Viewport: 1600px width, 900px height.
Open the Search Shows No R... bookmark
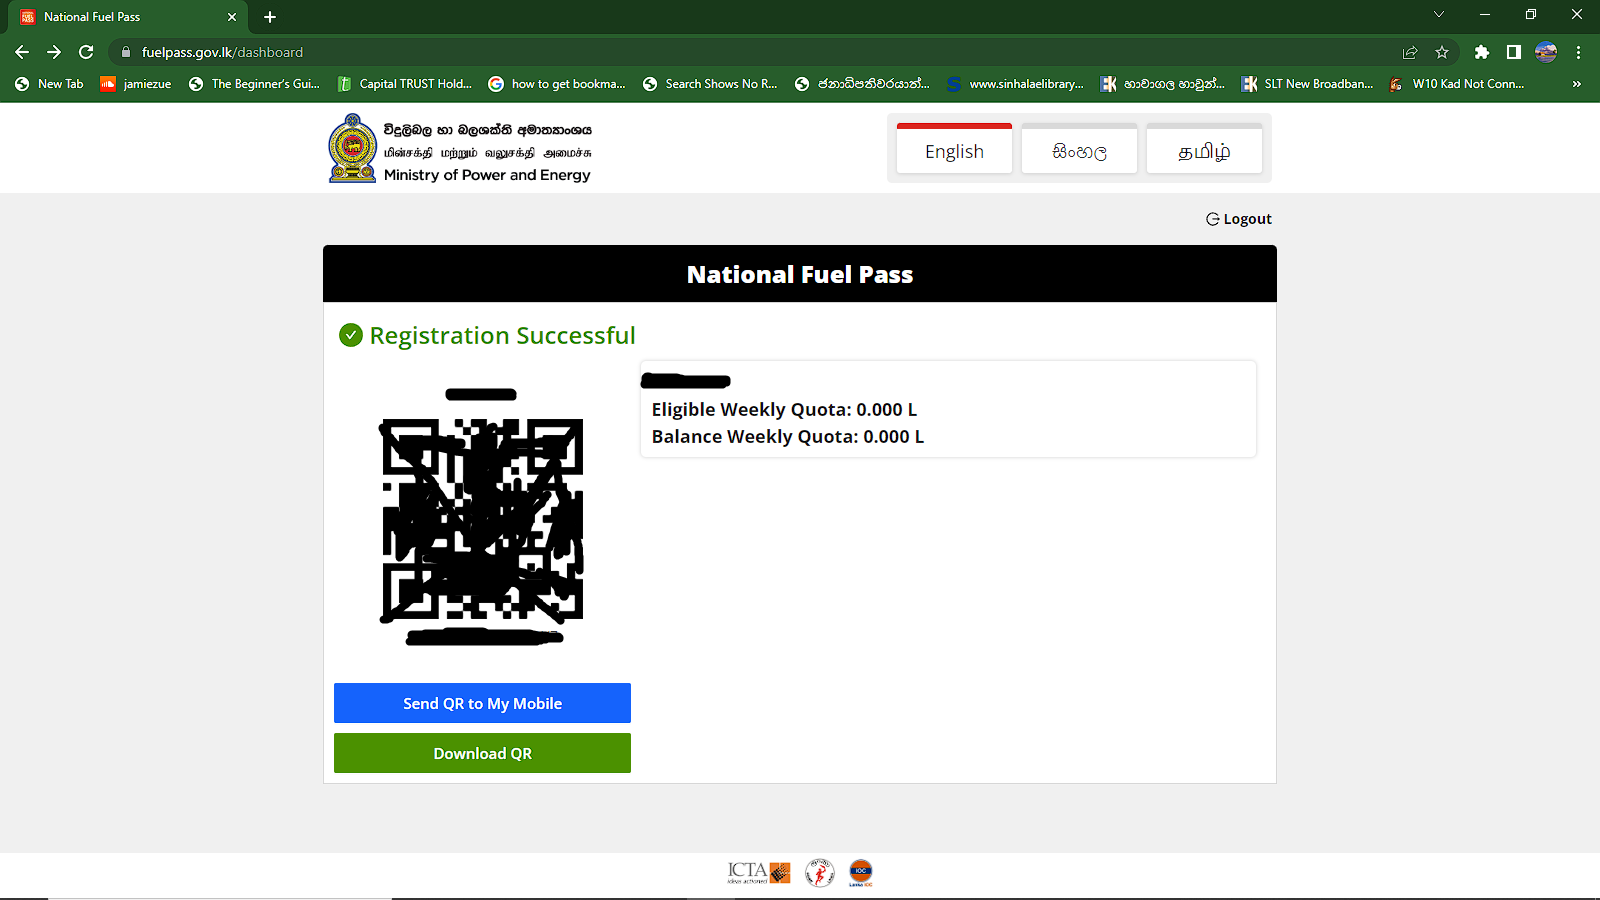coord(710,84)
